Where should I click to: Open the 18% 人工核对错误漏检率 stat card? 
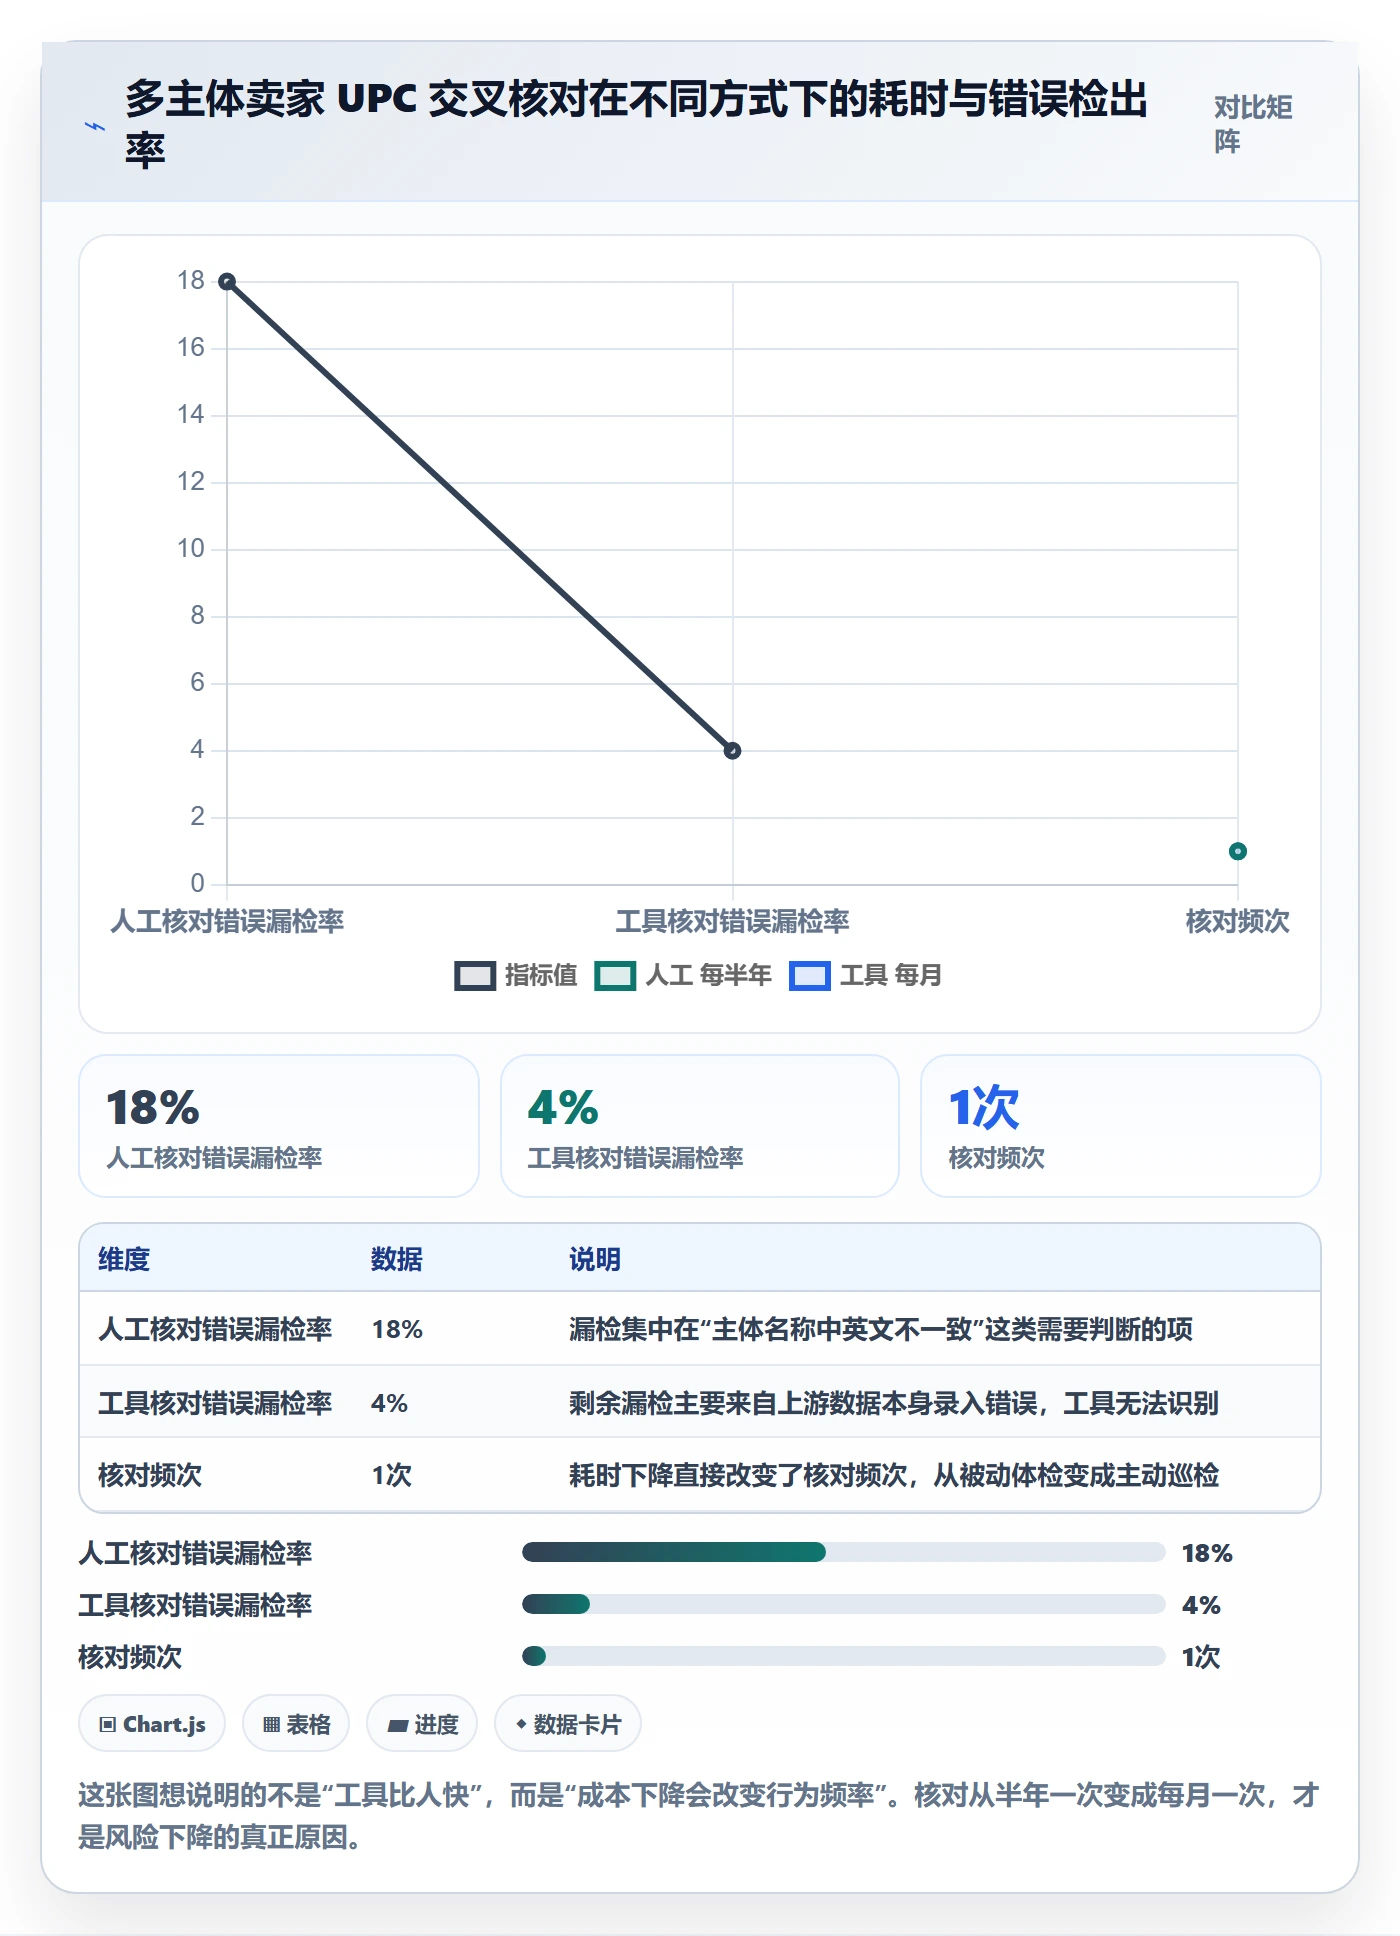279,1126
